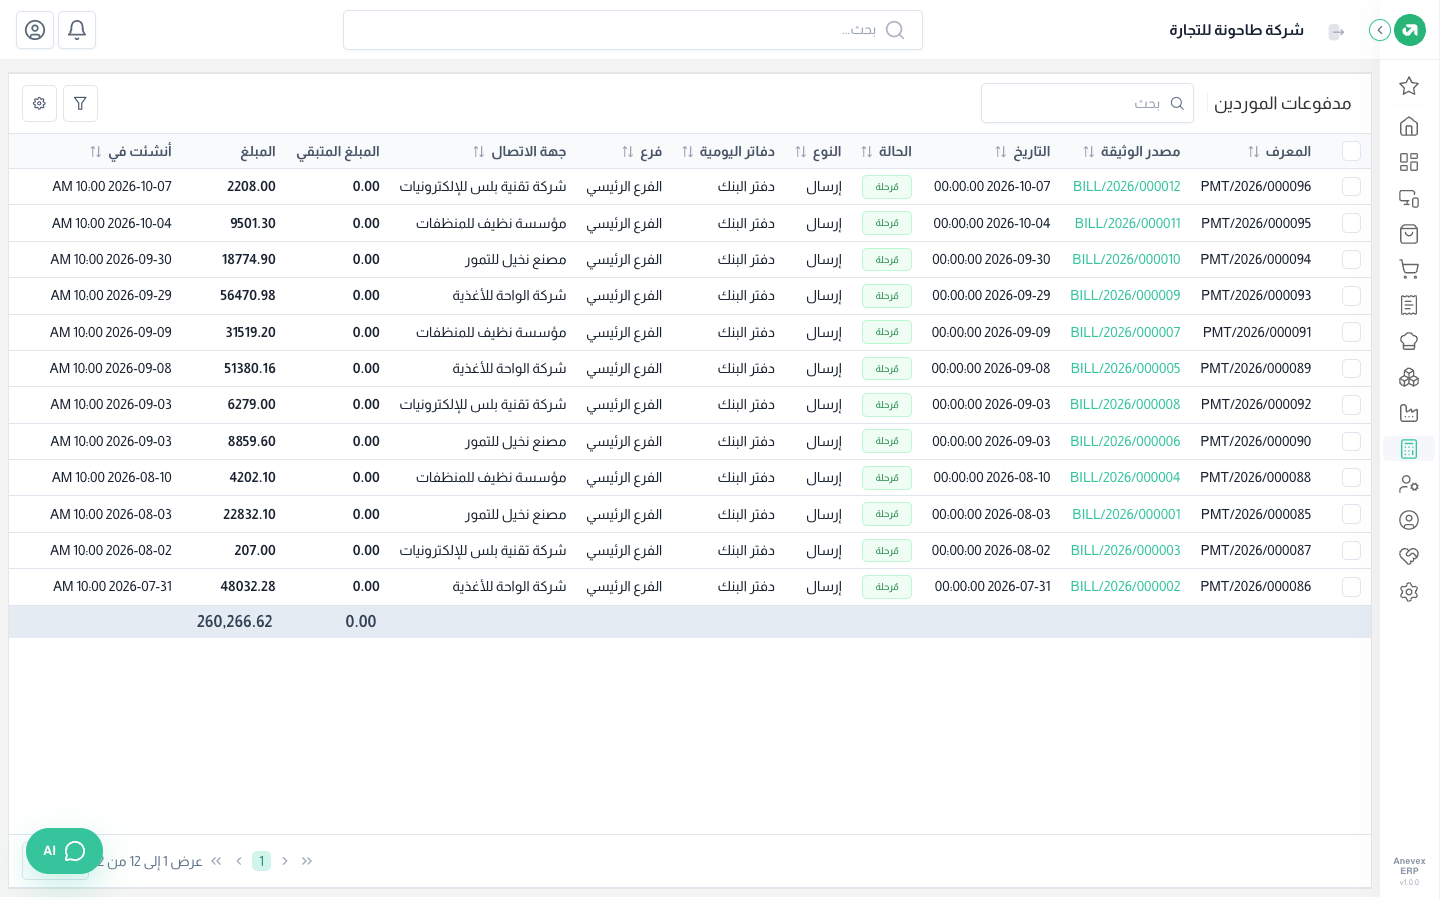This screenshot has height=900, width=1440.
Task: Open source bill BILL/2026/000012 link
Action: coord(1126,187)
